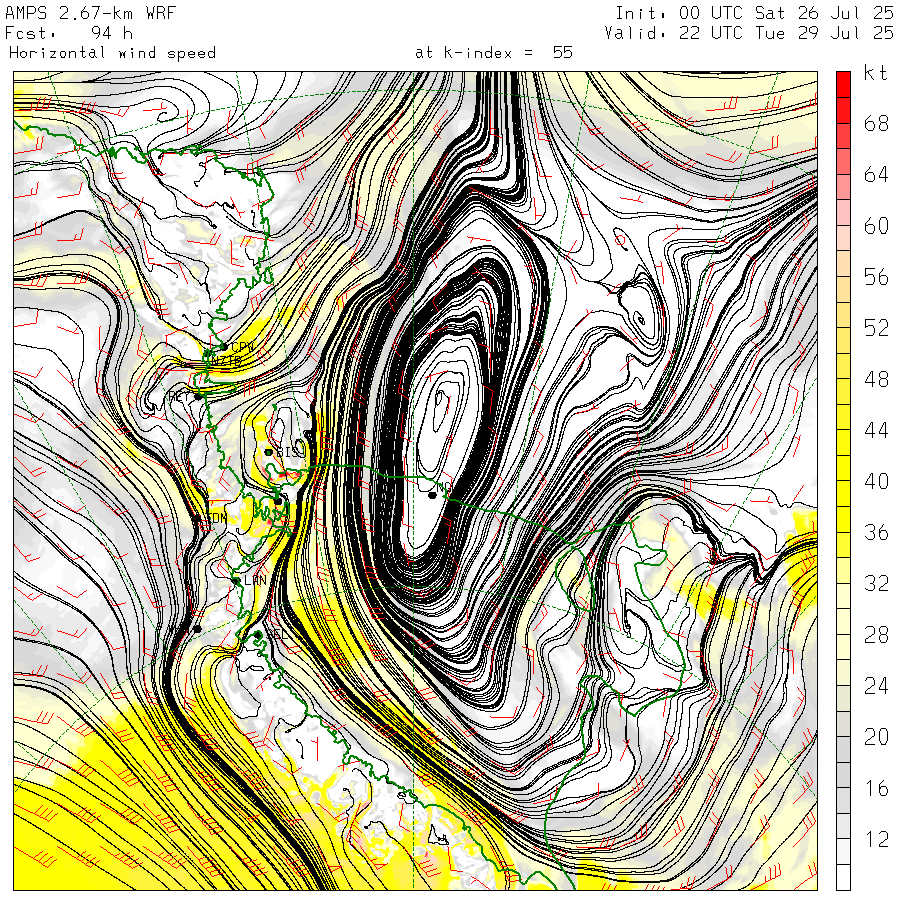Click the 24 value on the colorbar scale
This screenshot has width=900, height=900.
click(x=876, y=685)
